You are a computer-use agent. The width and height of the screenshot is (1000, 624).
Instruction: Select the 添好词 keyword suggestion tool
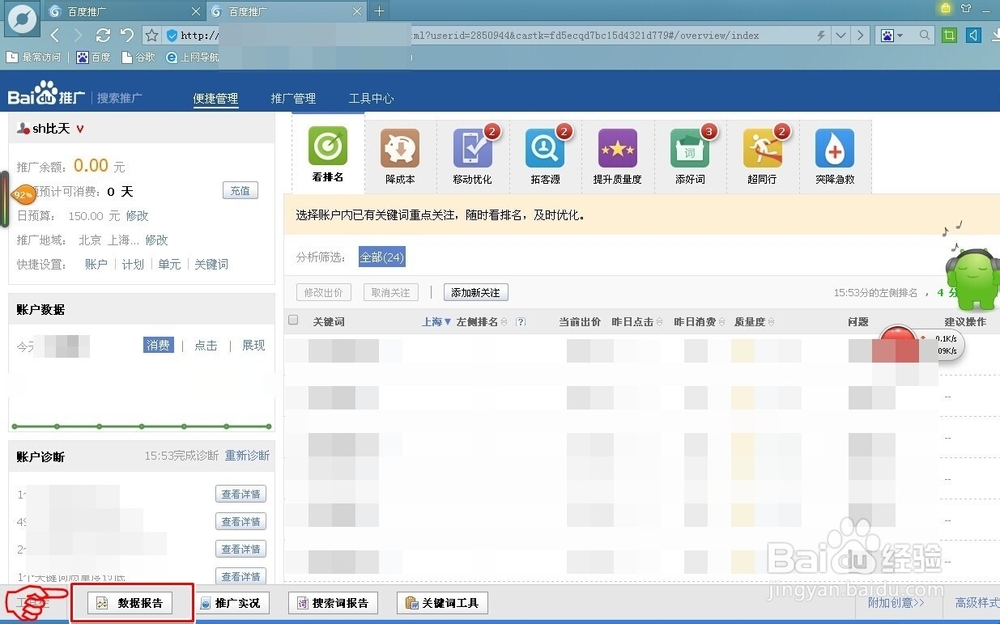click(x=690, y=150)
